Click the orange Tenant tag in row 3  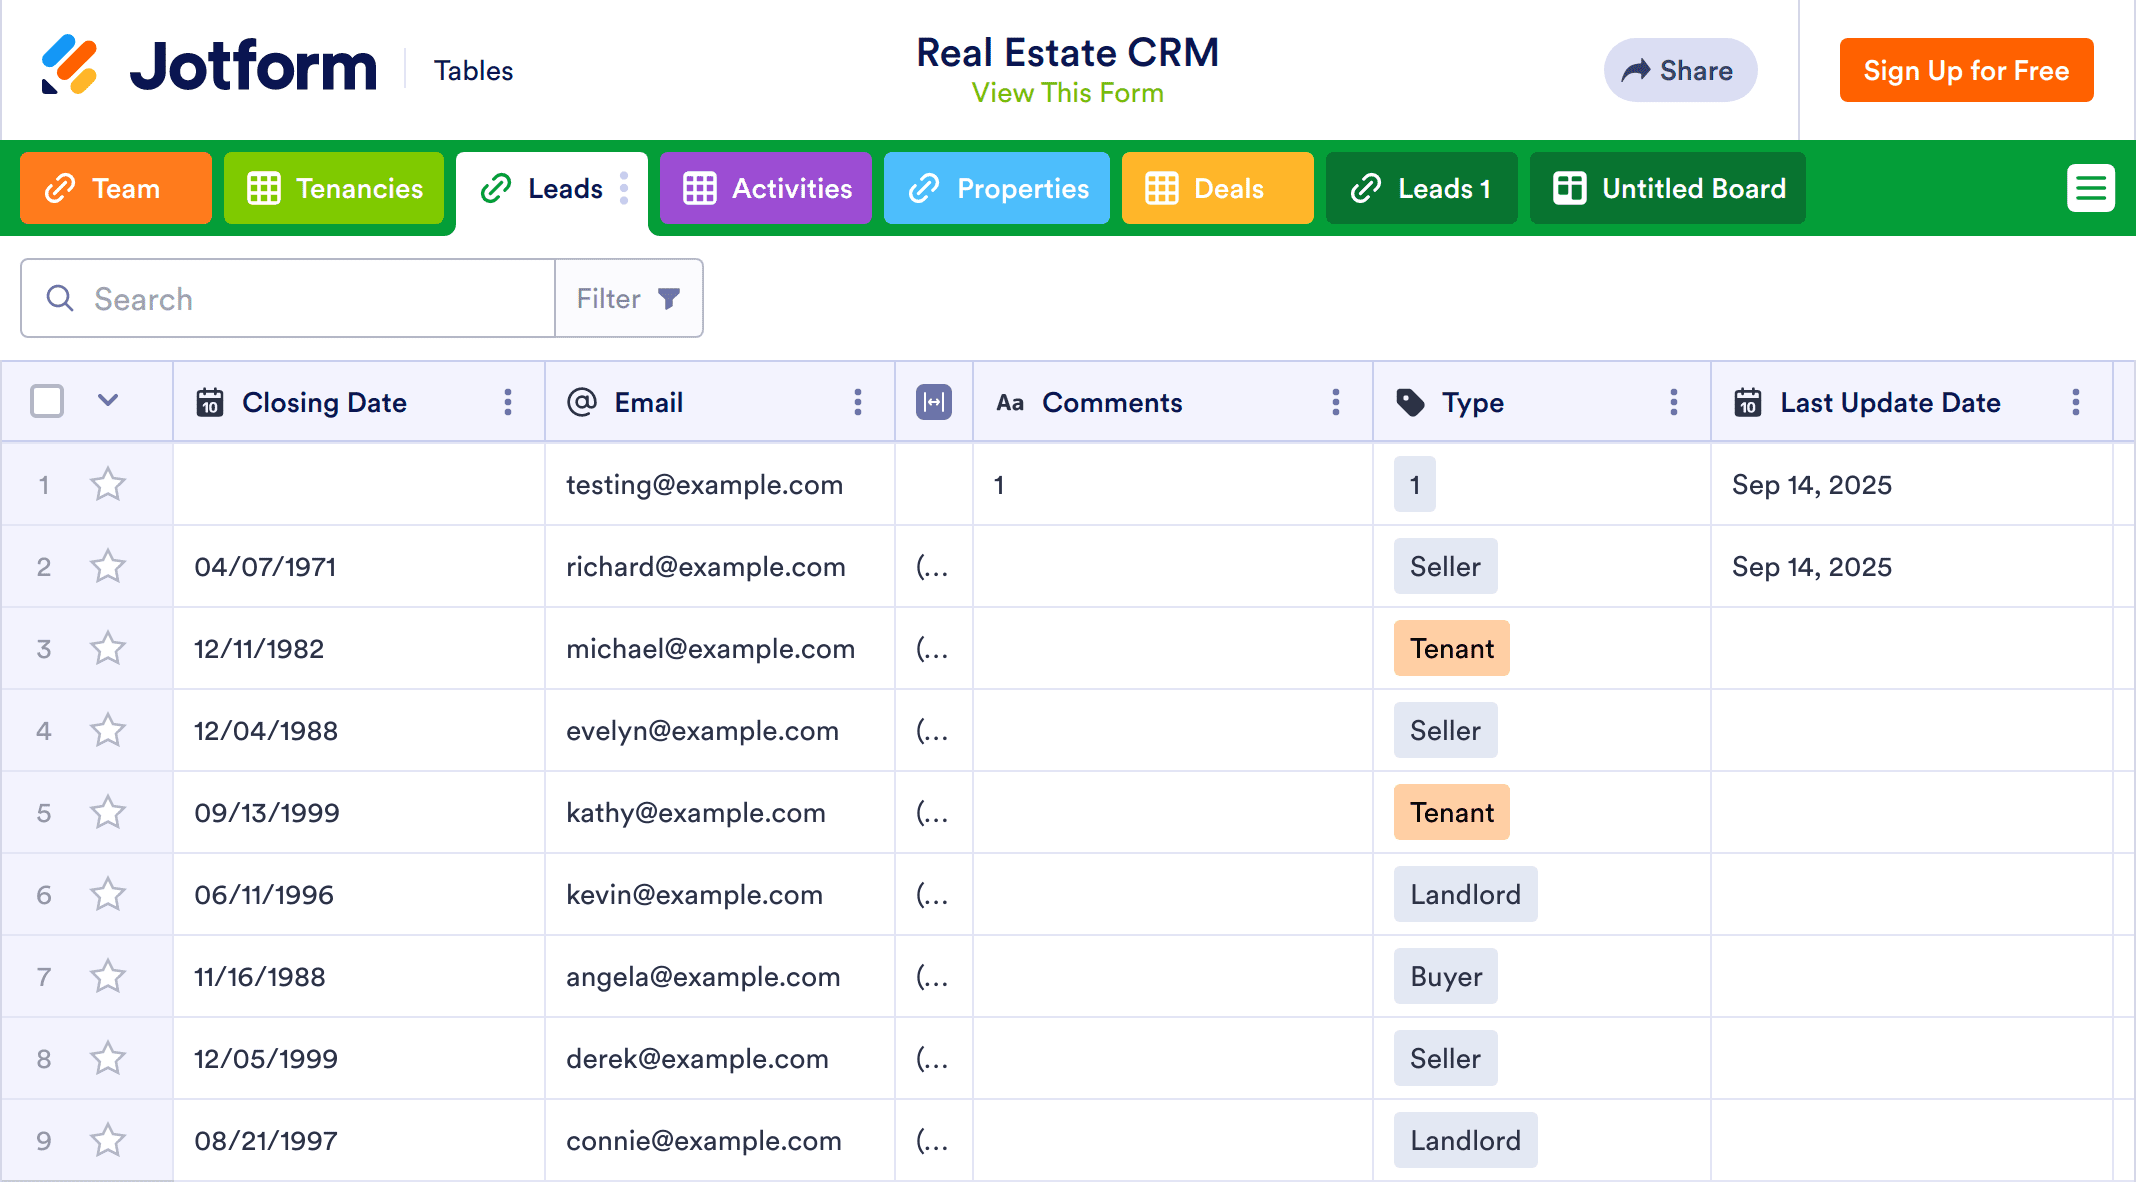point(1451,649)
